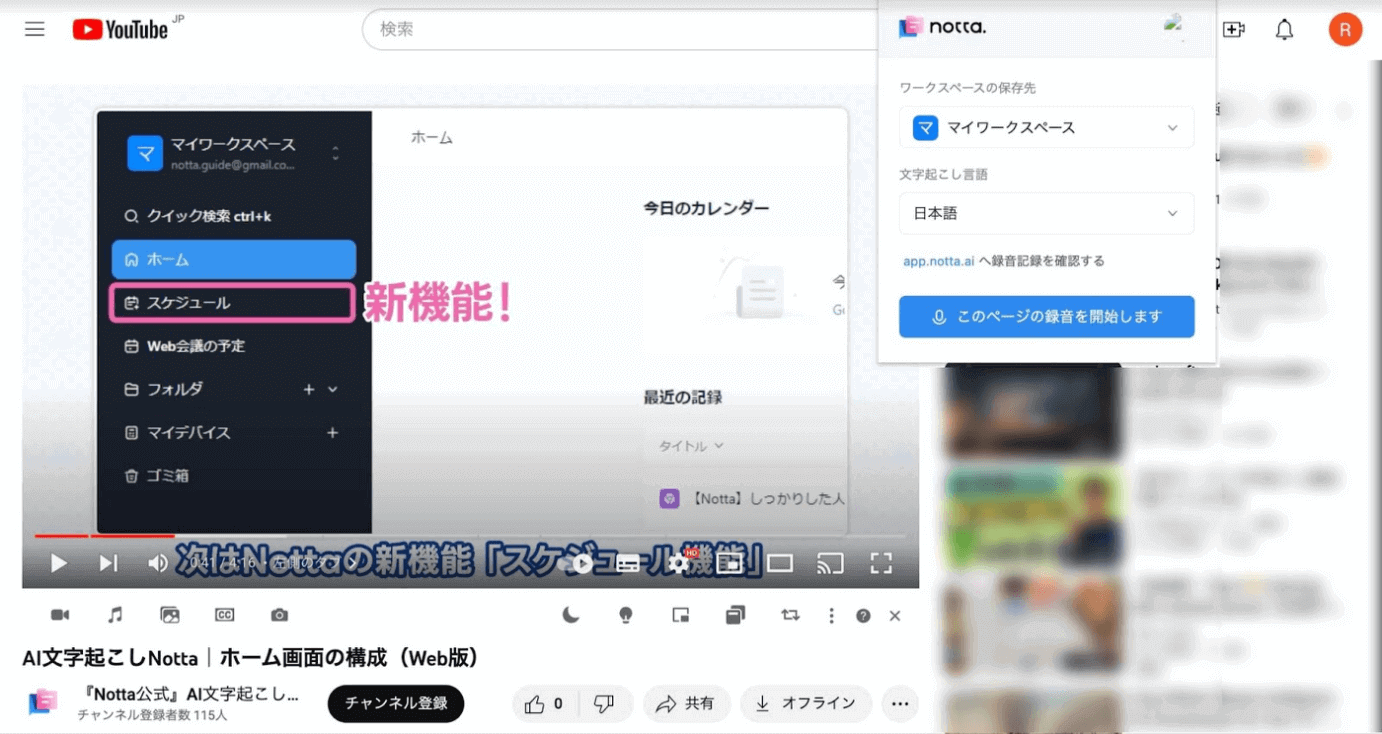The height and width of the screenshot is (734, 1382).
Task: Open the Notta channel avatar
Action: tap(42, 703)
